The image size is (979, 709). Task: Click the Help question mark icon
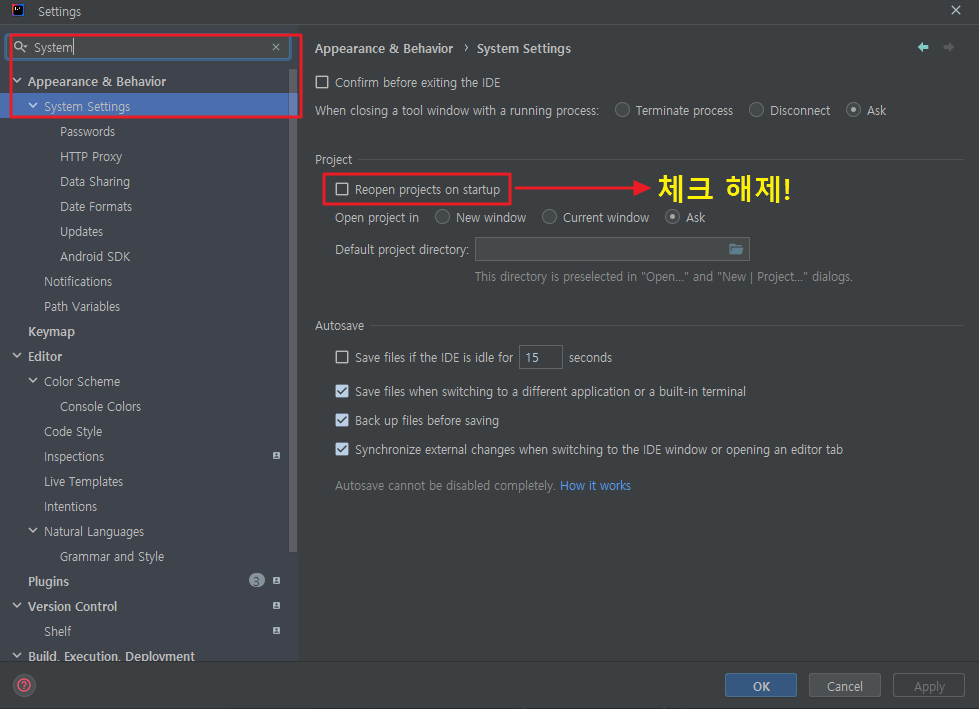tap(22, 685)
